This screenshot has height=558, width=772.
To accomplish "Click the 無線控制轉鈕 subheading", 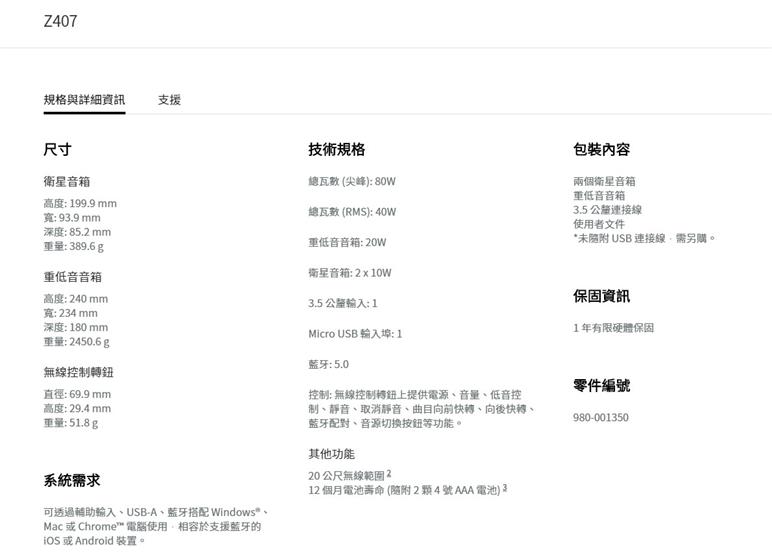I will click(78, 372).
